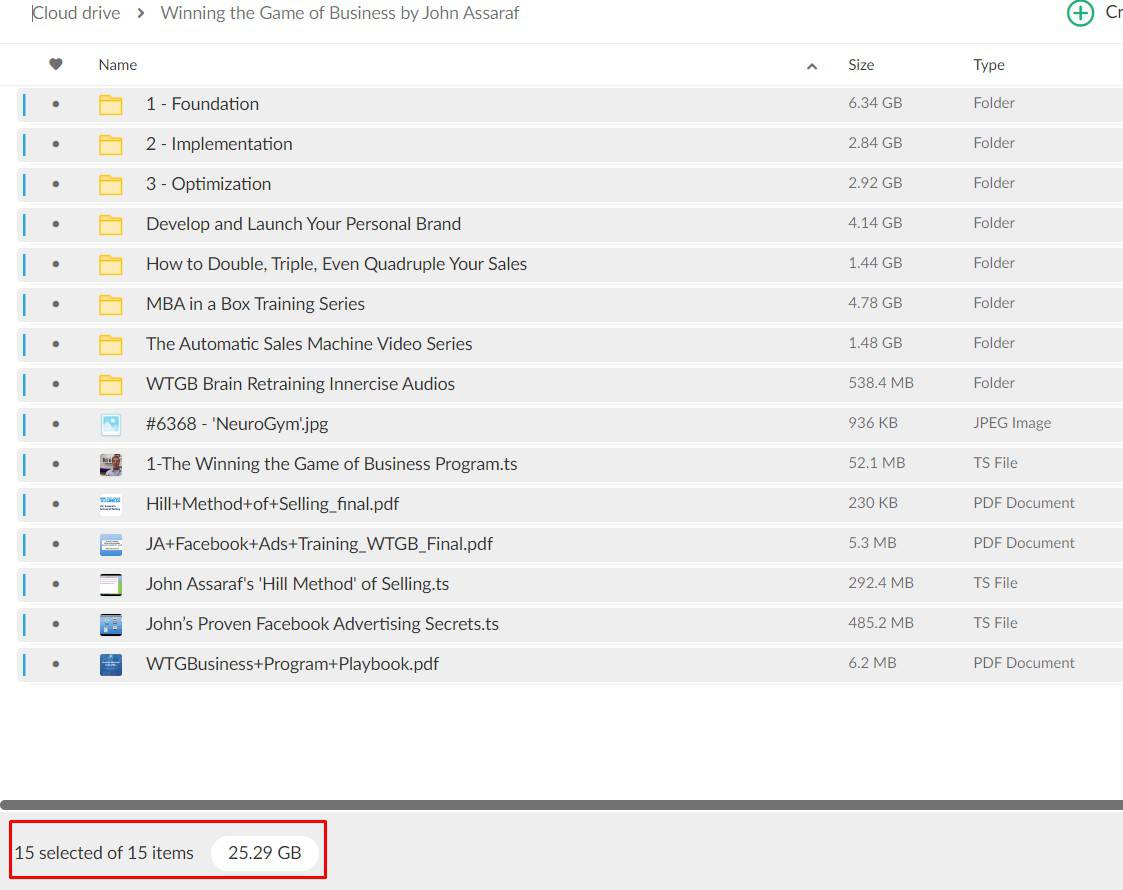Select Winning the Game of Business breadcrumb
This screenshot has width=1123, height=890.
(x=340, y=13)
